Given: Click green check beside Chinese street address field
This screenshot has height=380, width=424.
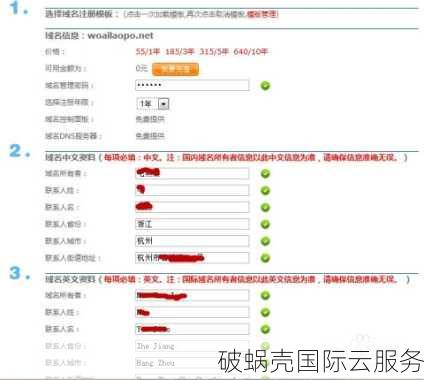Looking at the screenshot, I should click(265, 258).
